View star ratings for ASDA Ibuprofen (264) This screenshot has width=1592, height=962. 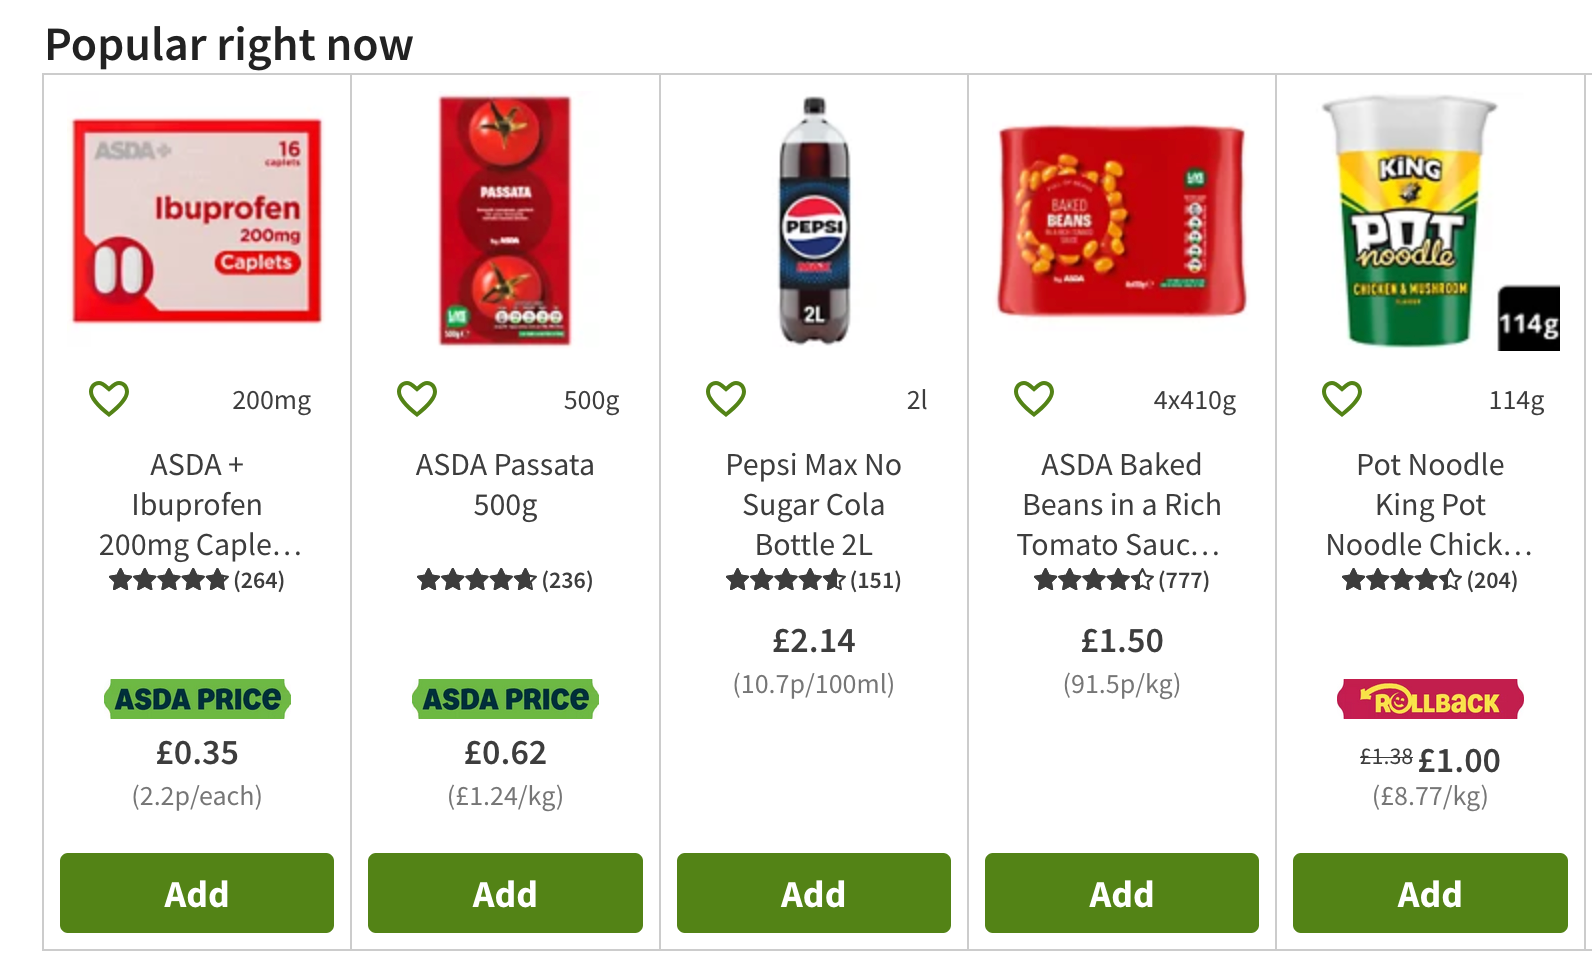pyautogui.click(x=196, y=580)
